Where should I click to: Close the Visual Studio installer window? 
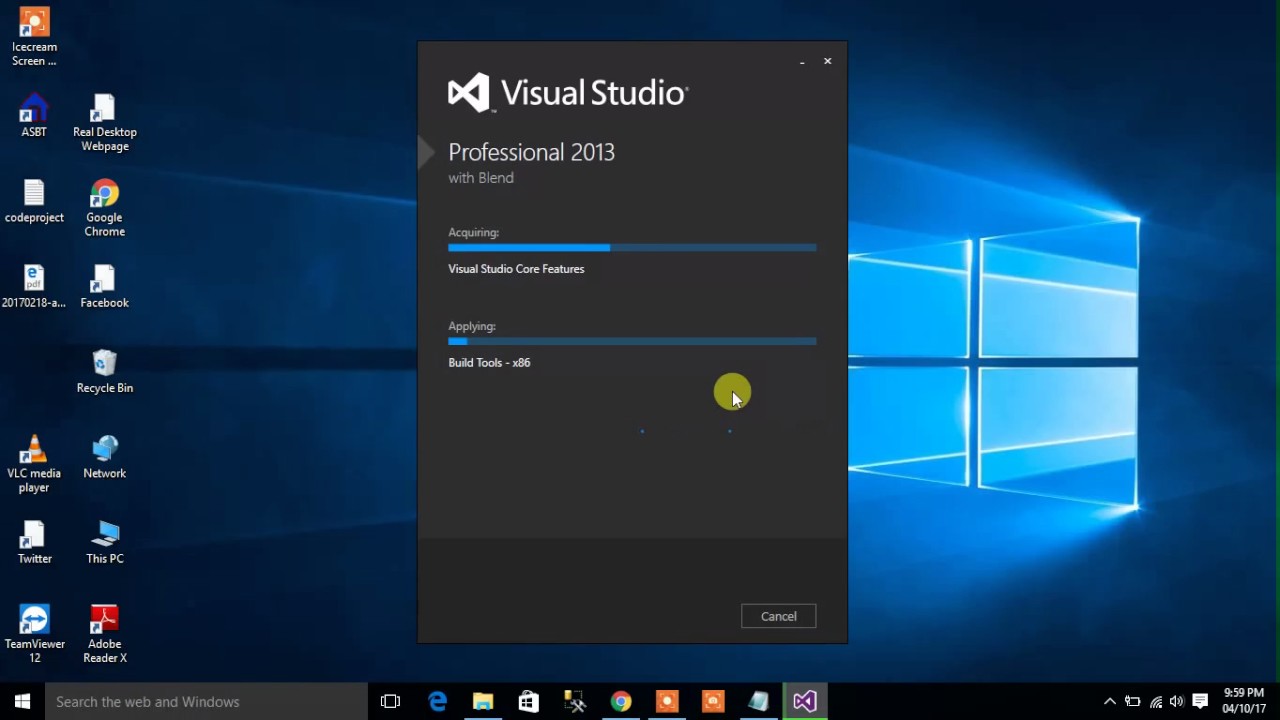(827, 61)
